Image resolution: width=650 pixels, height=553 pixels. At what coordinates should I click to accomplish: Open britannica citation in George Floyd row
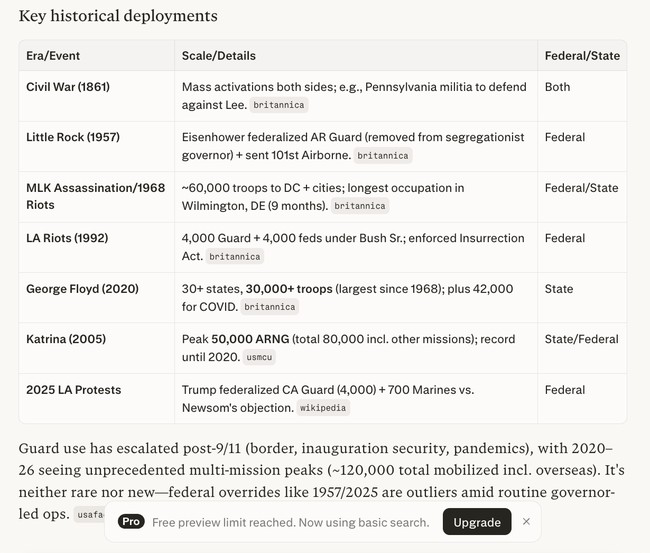pos(269,307)
